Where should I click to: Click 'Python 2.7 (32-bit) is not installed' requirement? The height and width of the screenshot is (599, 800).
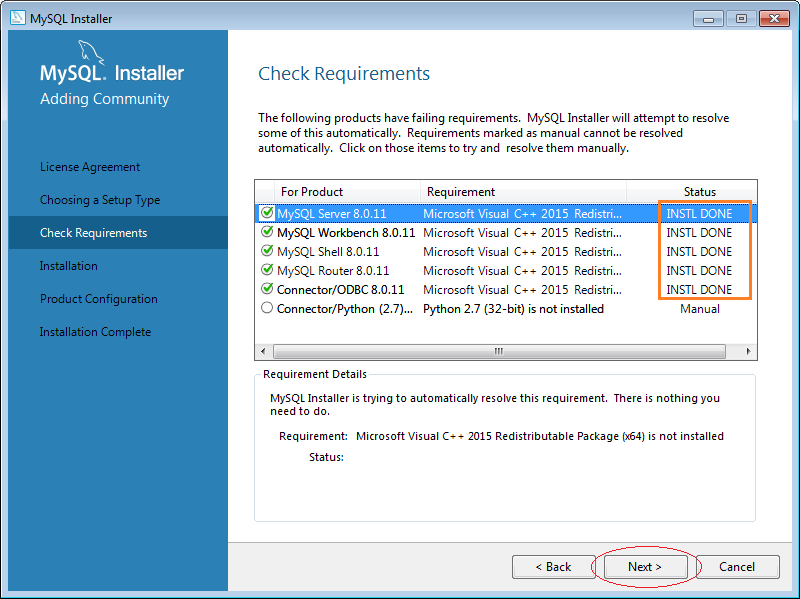513,309
